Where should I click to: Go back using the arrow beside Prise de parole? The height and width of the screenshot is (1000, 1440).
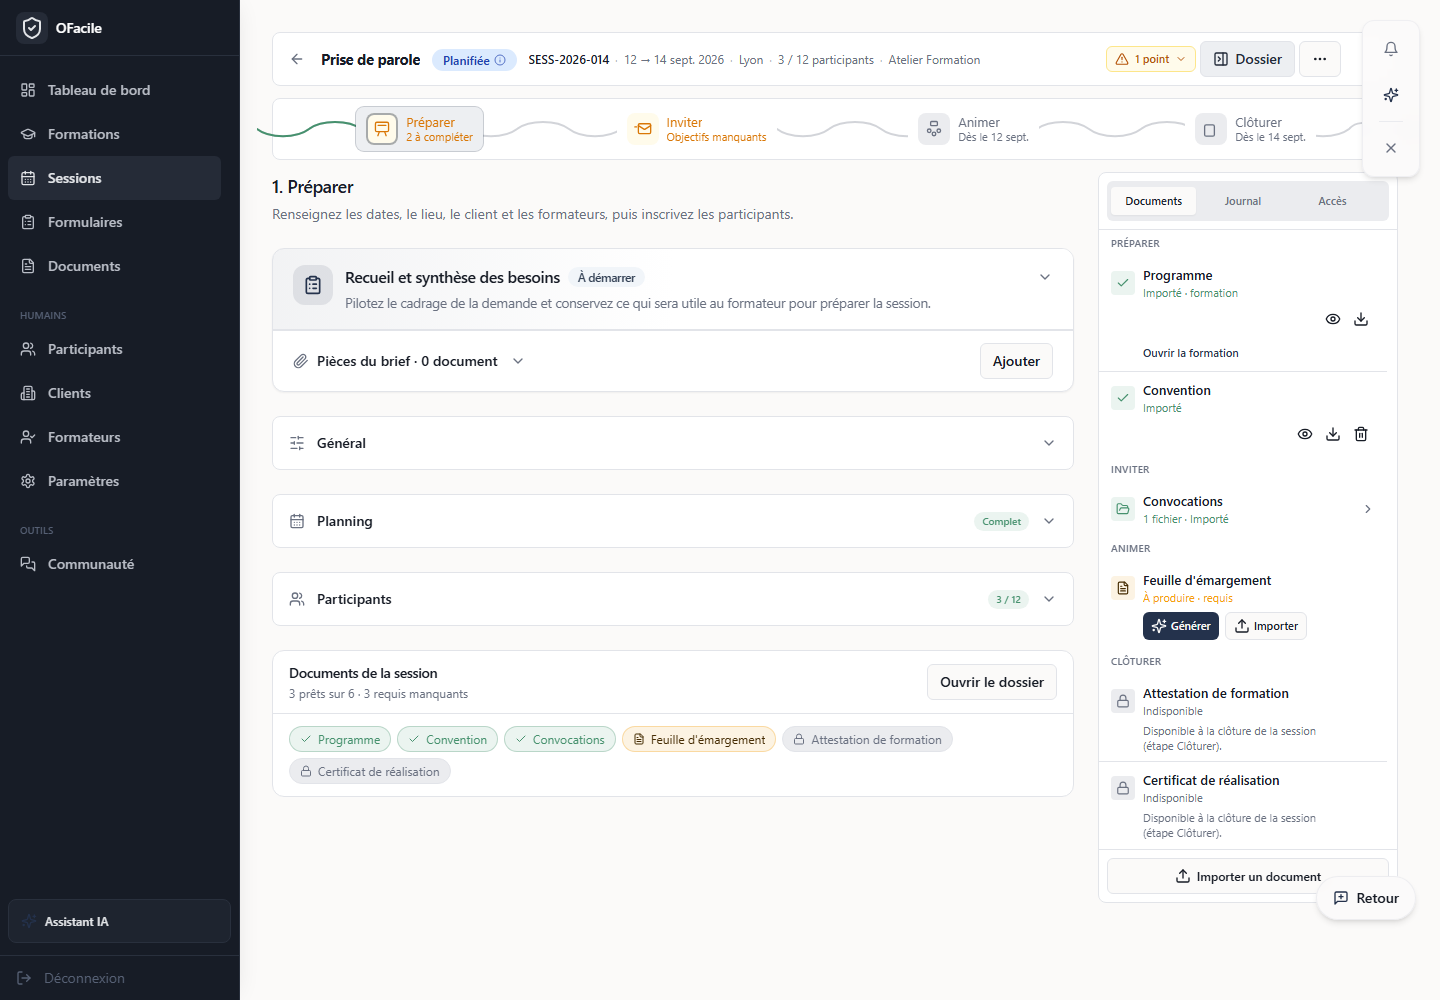pos(297,59)
